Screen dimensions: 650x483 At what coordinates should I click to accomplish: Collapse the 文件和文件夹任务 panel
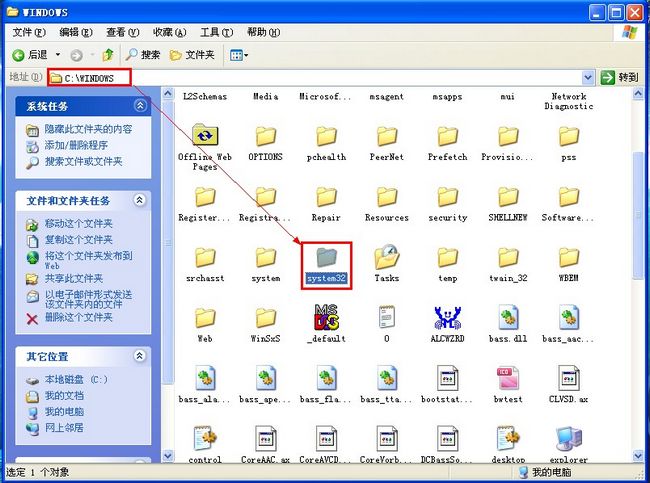tap(140, 201)
